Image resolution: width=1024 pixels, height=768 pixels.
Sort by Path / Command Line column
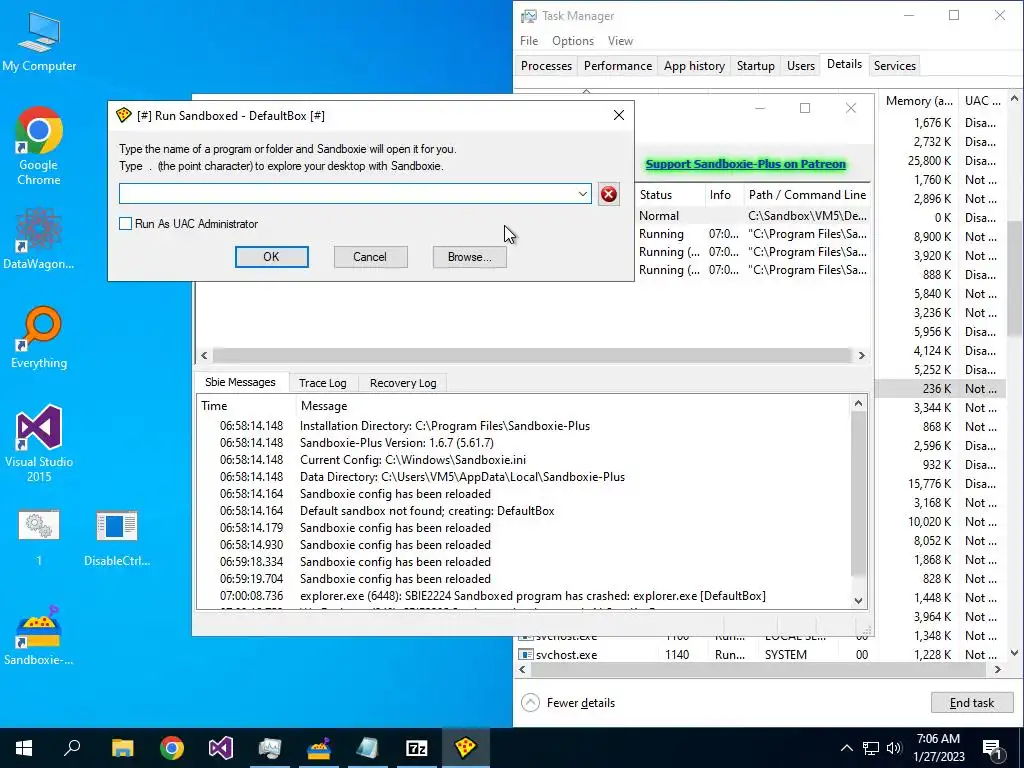pos(807,195)
